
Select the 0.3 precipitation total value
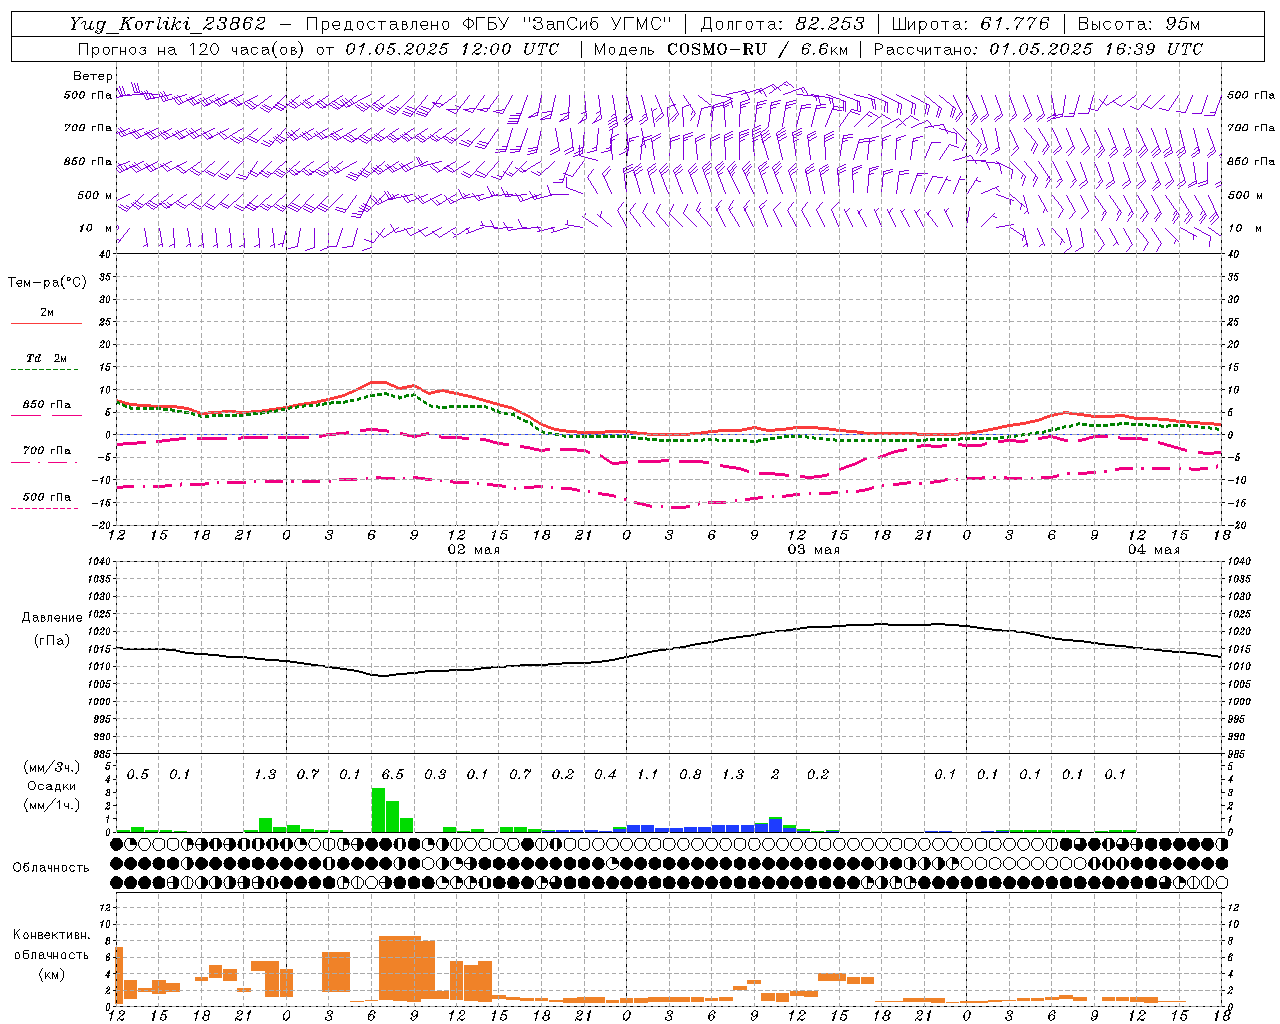point(435,775)
